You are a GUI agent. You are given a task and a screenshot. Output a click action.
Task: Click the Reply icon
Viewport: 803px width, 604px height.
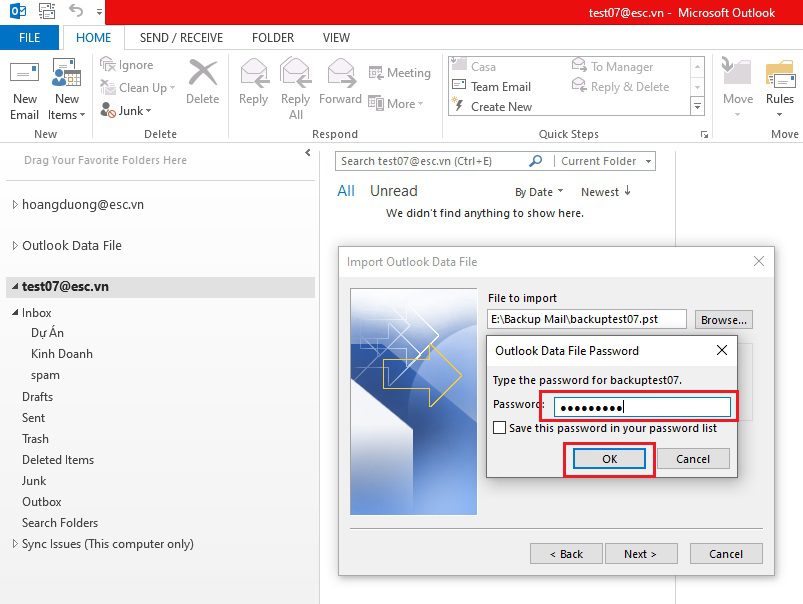click(254, 72)
